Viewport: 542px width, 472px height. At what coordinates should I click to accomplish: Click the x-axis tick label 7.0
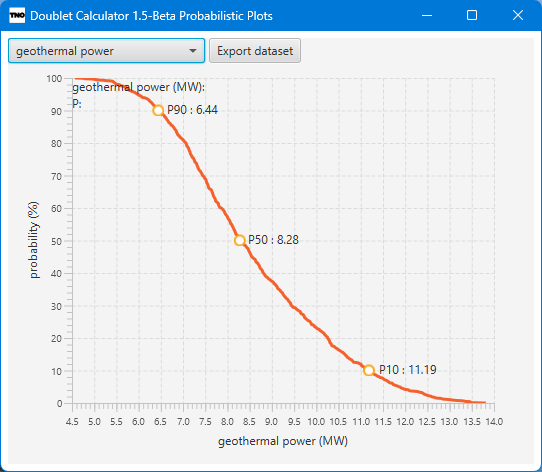pos(183,422)
